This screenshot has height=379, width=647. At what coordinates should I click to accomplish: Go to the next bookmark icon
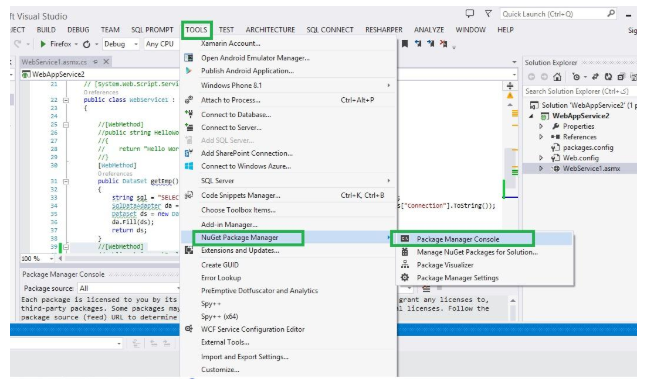click(x=431, y=43)
